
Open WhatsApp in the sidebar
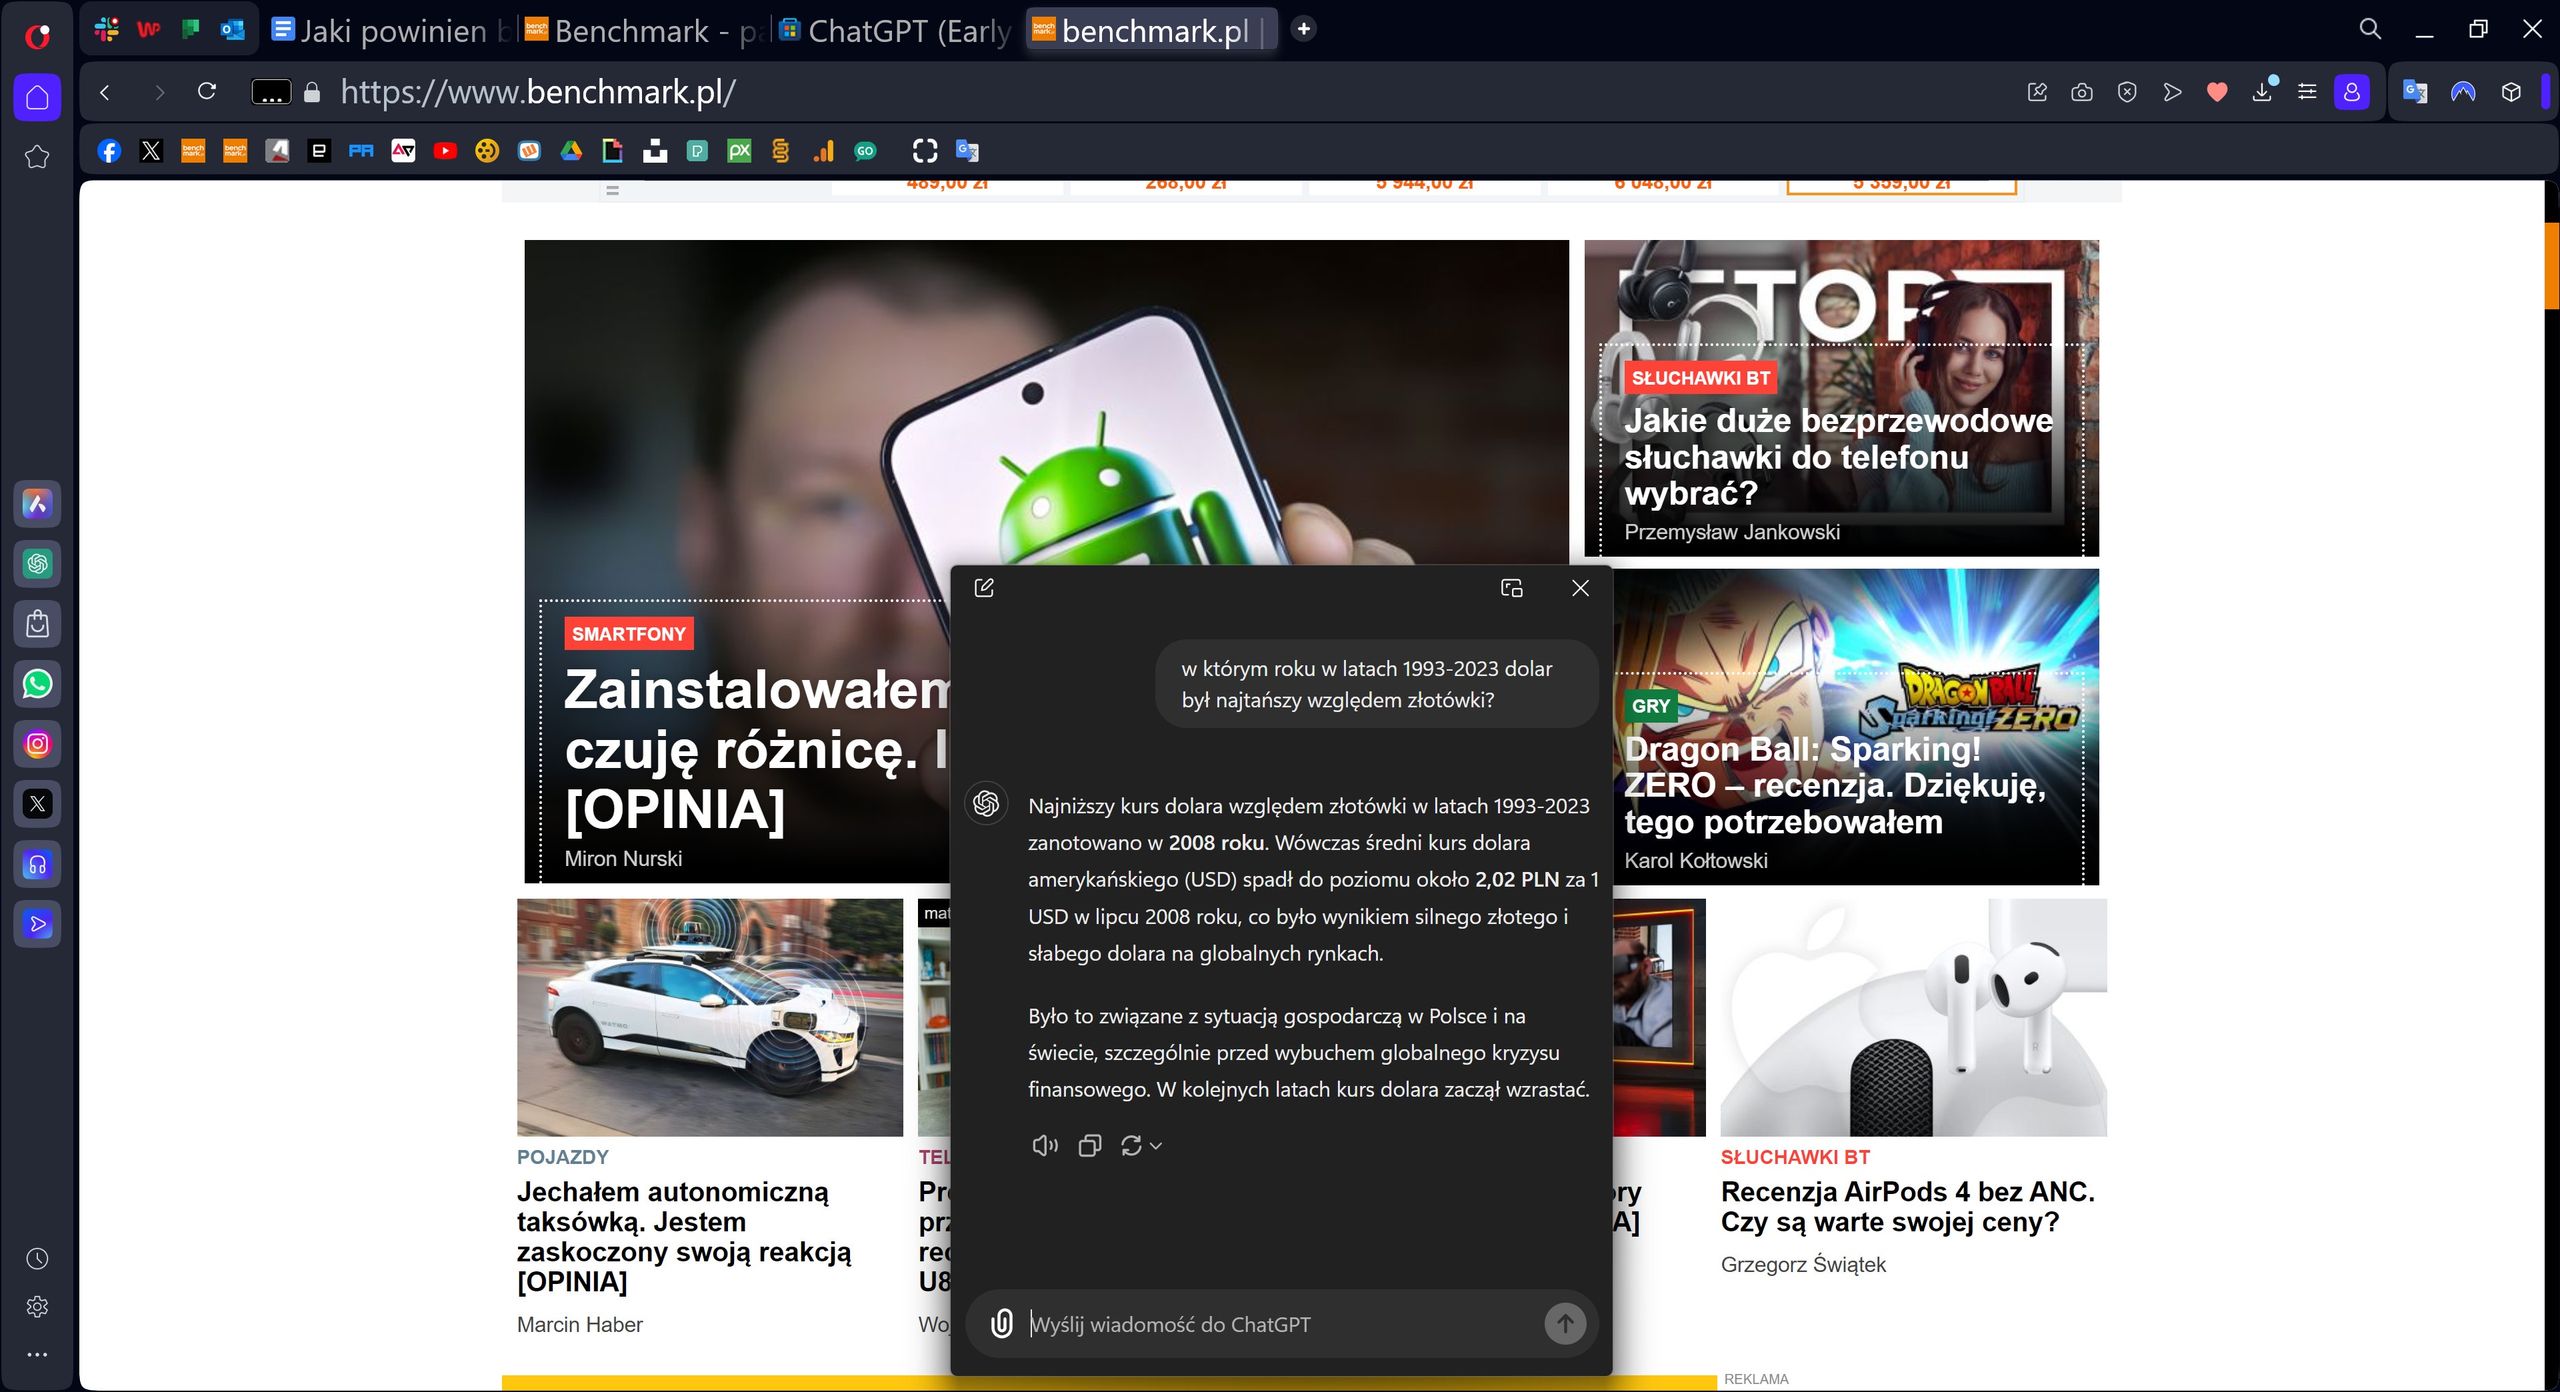37,684
